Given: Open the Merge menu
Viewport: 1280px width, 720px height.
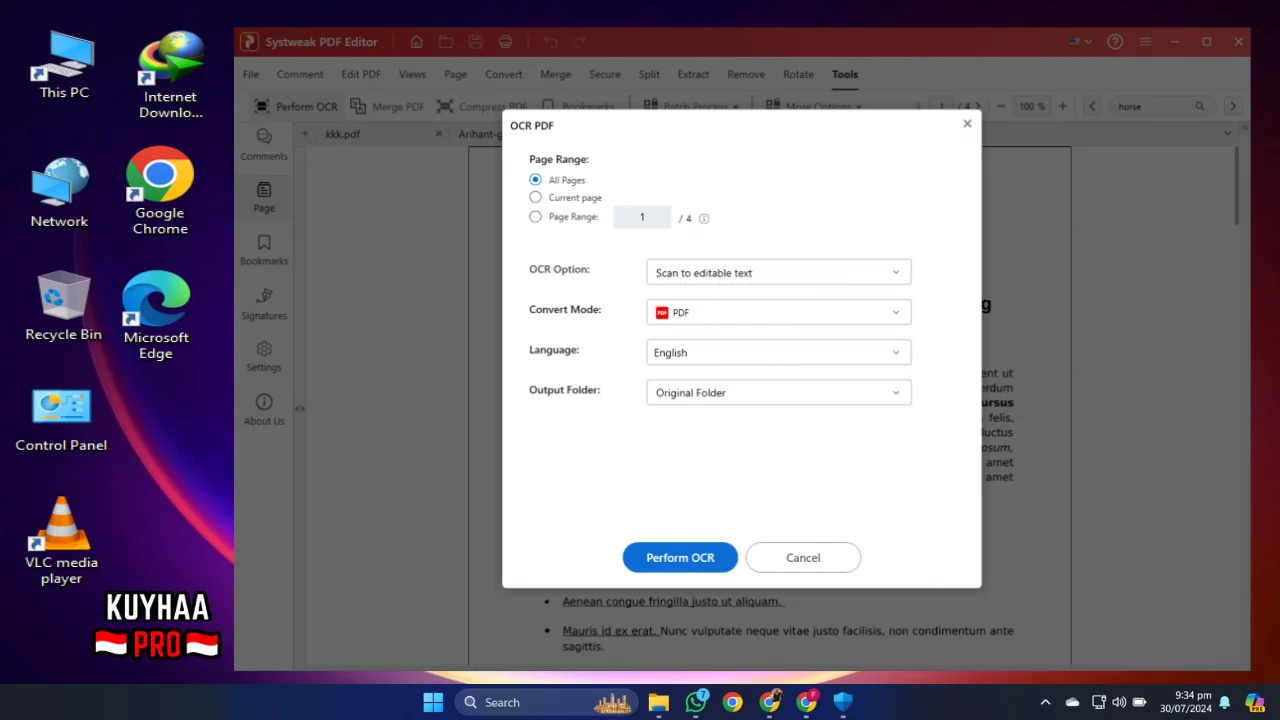Looking at the screenshot, I should [x=556, y=74].
